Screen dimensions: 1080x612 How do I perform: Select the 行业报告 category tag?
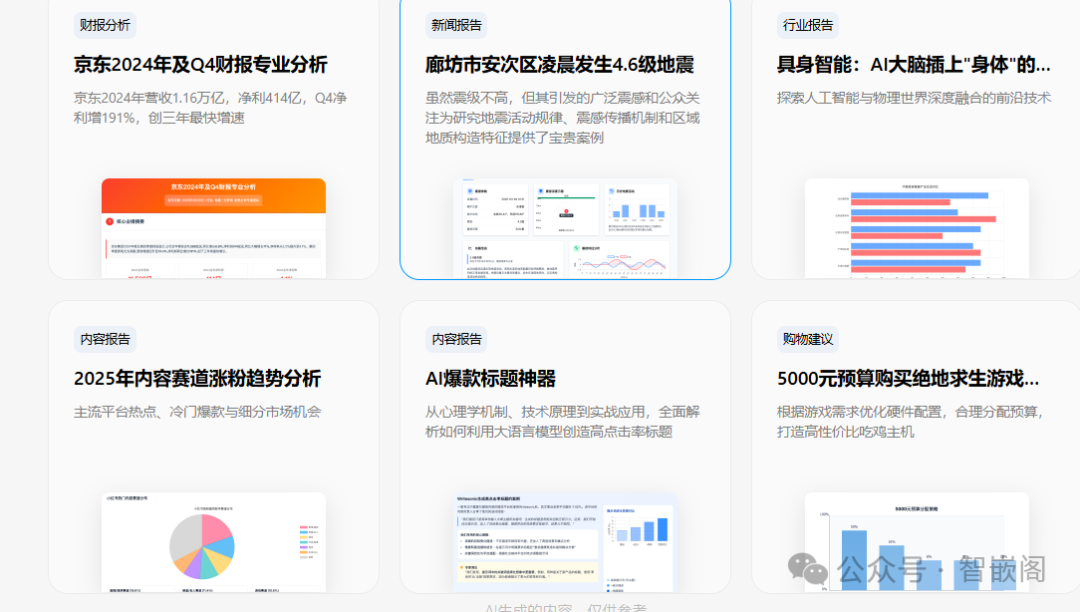point(808,25)
